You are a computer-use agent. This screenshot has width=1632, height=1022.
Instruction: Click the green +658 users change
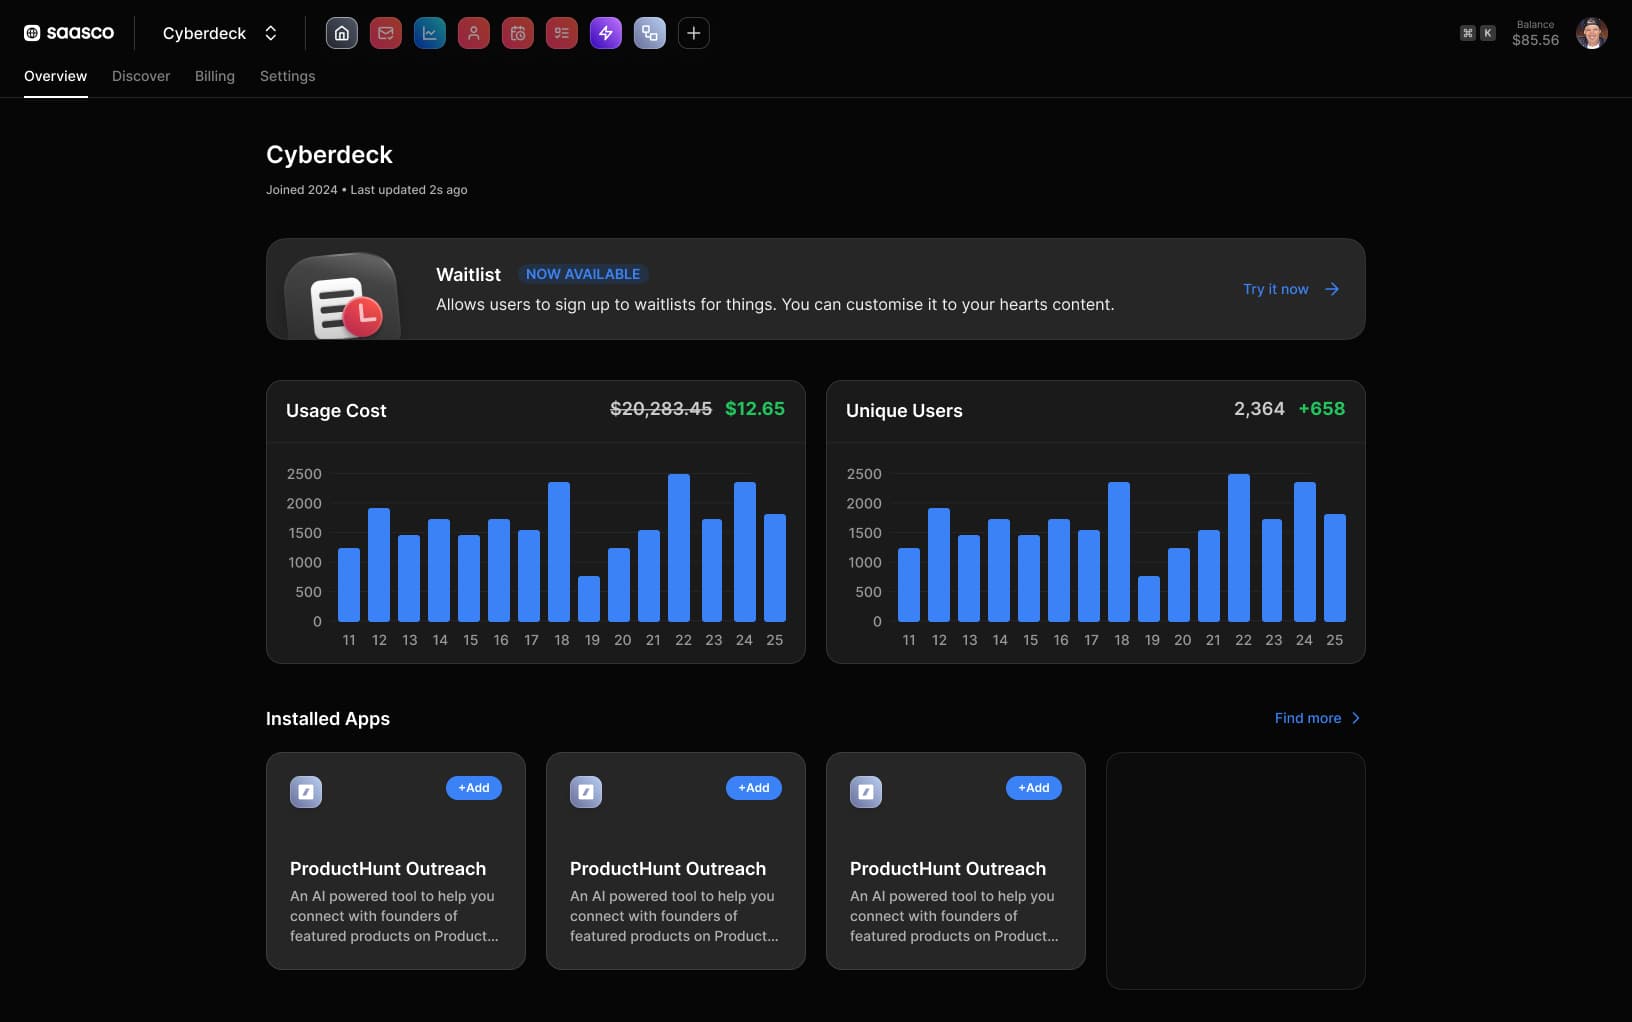pos(1322,409)
